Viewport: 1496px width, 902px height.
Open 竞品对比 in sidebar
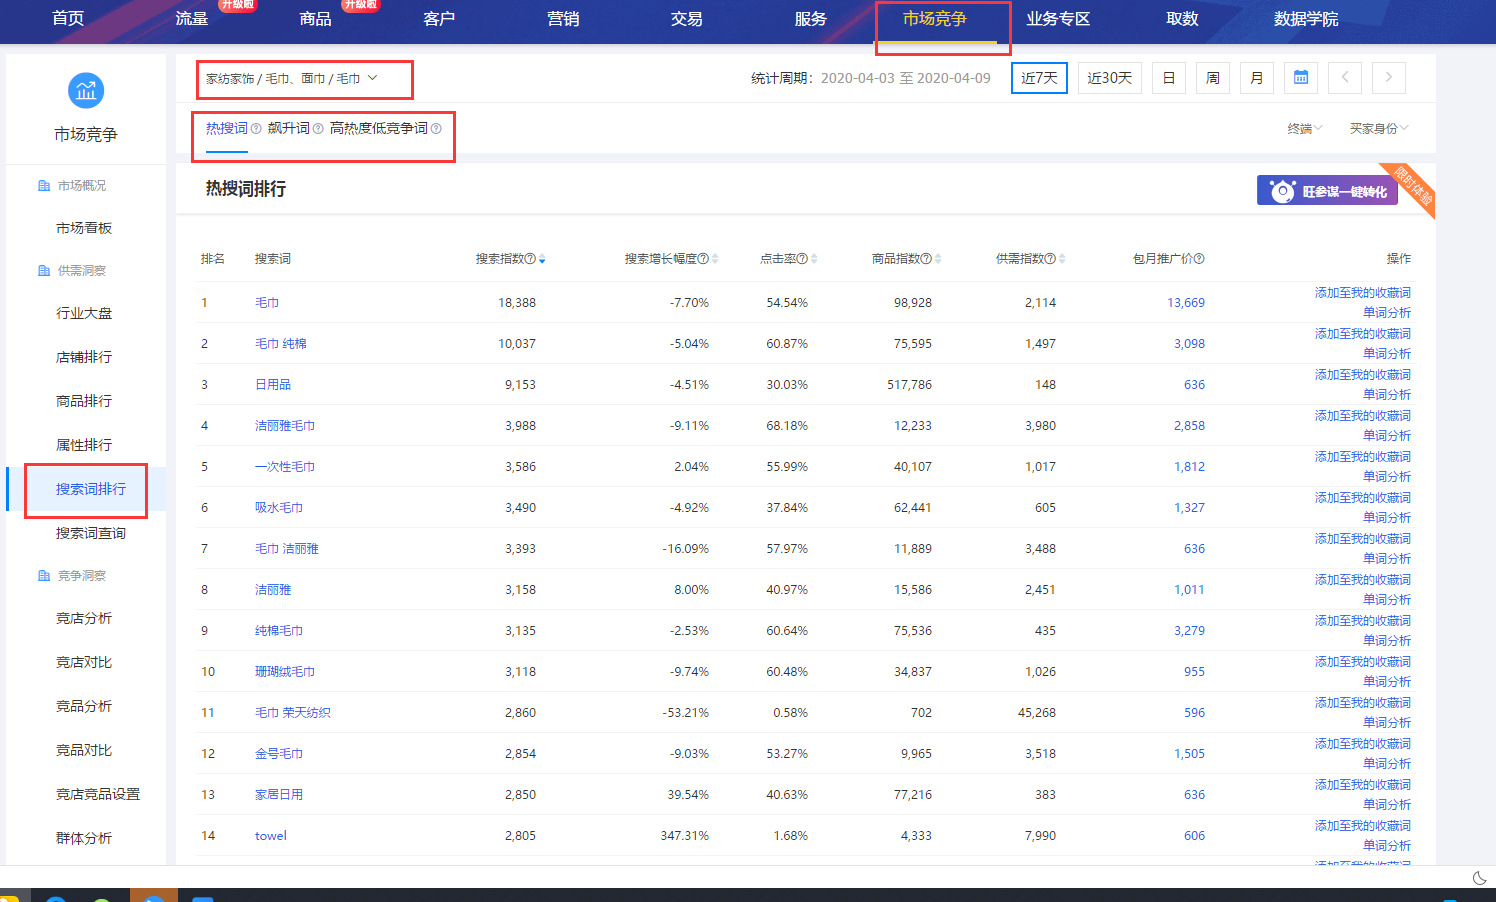click(84, 750)
